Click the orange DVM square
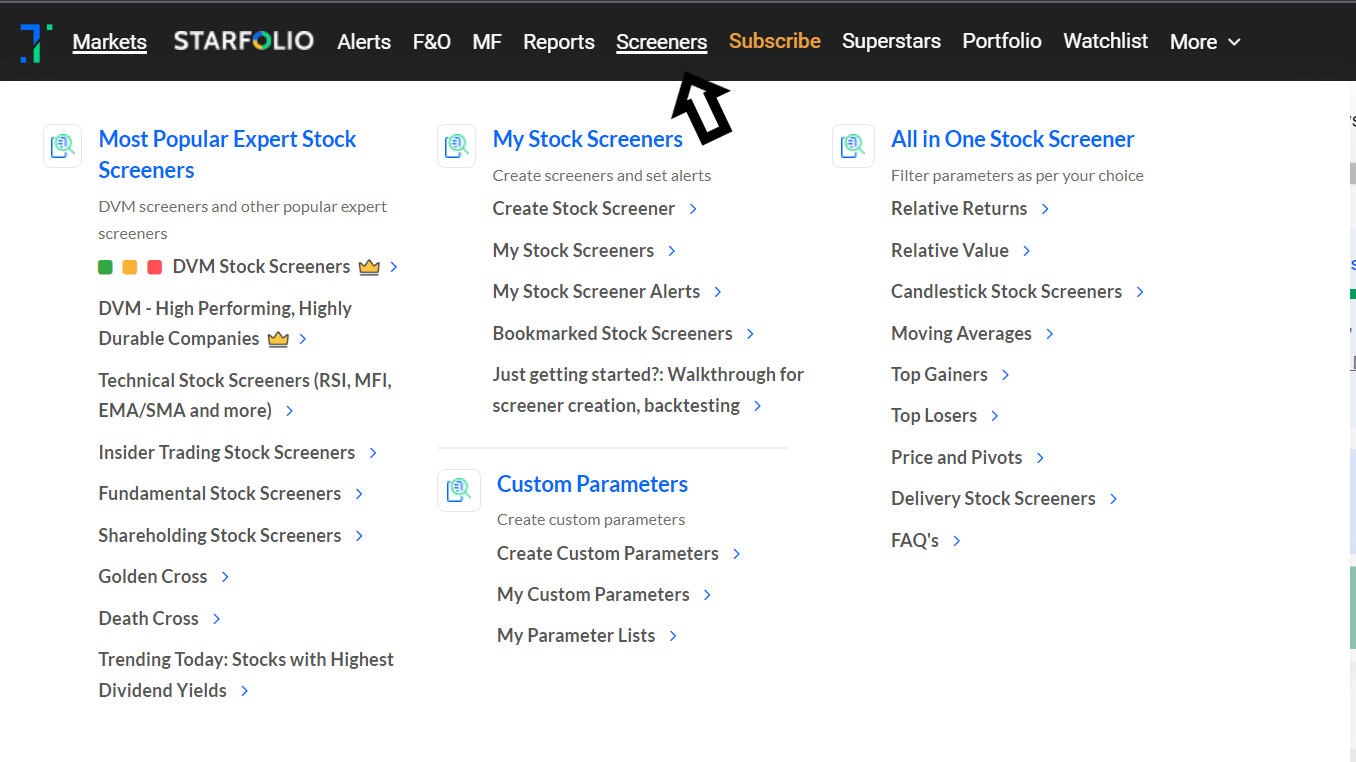The width and height of the screenshot is (1356, 762). [x=130, y=267]
